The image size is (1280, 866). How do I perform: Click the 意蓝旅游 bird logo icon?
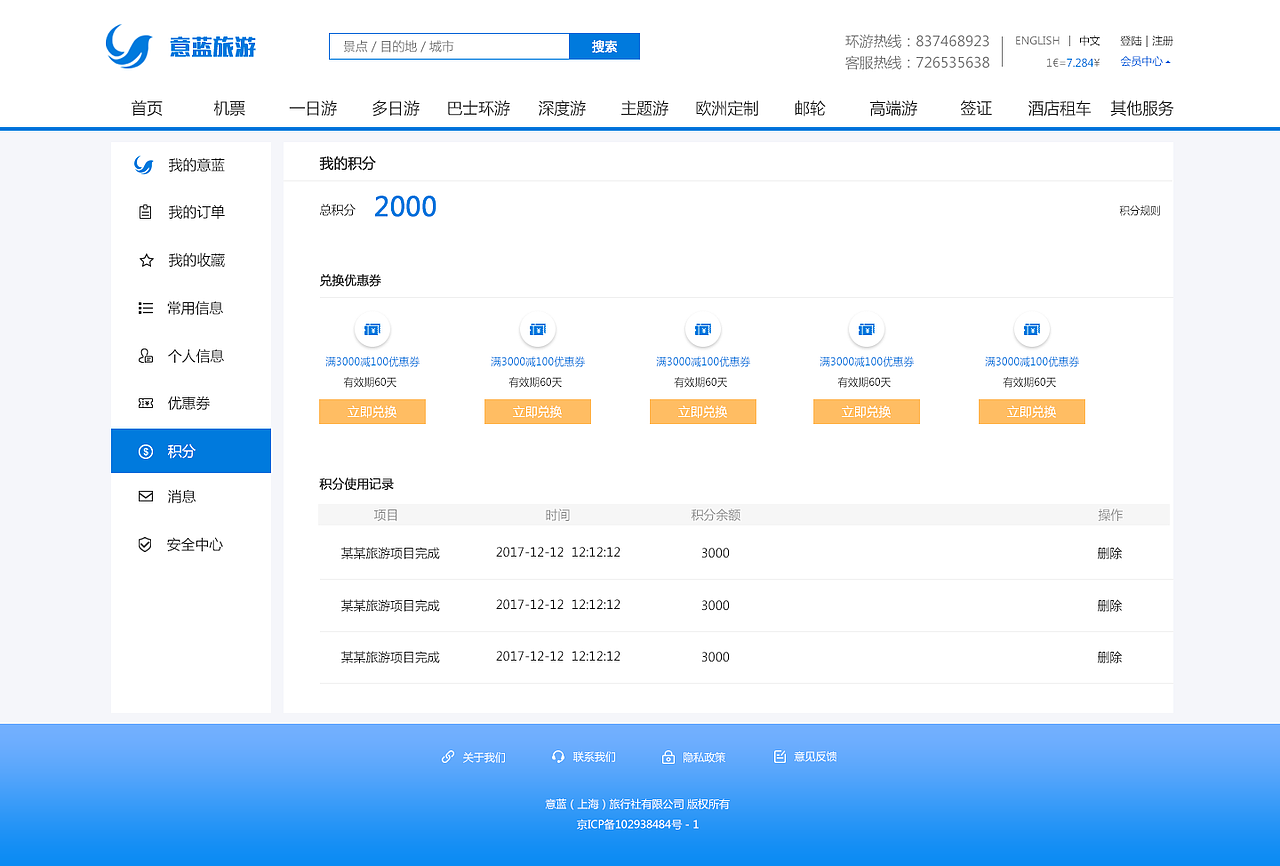(129, 46)
